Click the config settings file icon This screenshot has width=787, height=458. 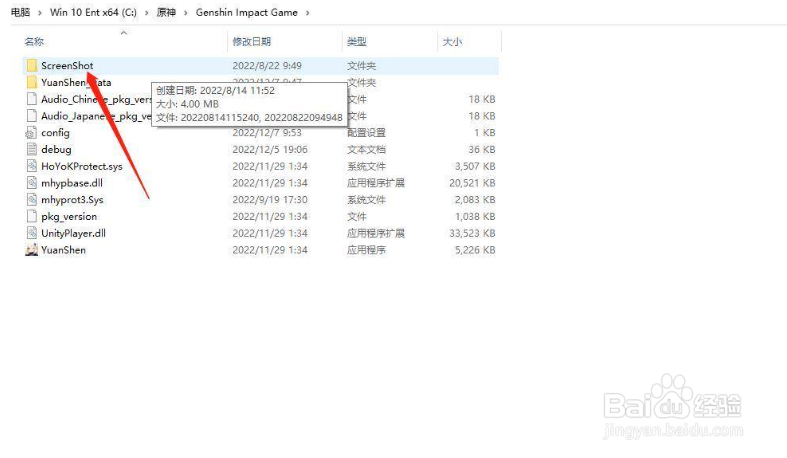31,132
